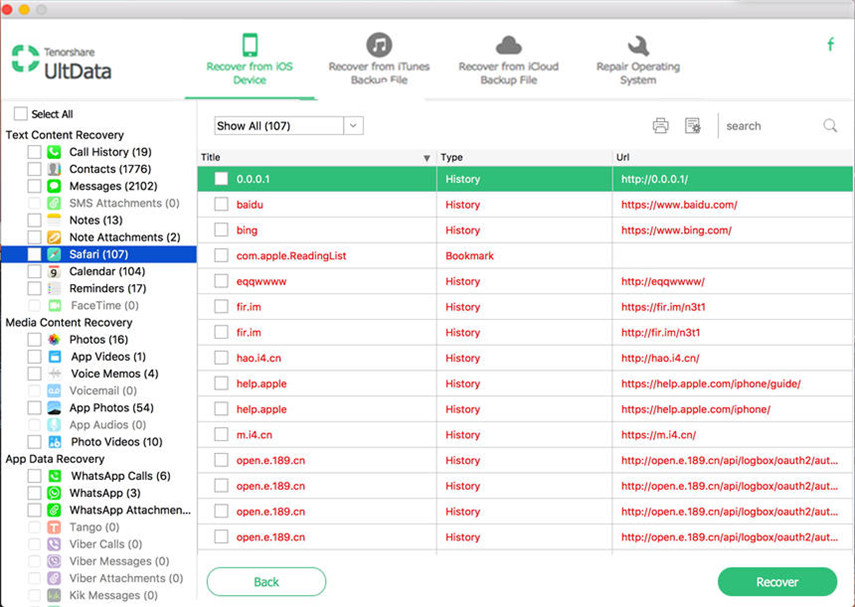Click the Messages bubble icon

pyautogui.click(x=54, y=186)
